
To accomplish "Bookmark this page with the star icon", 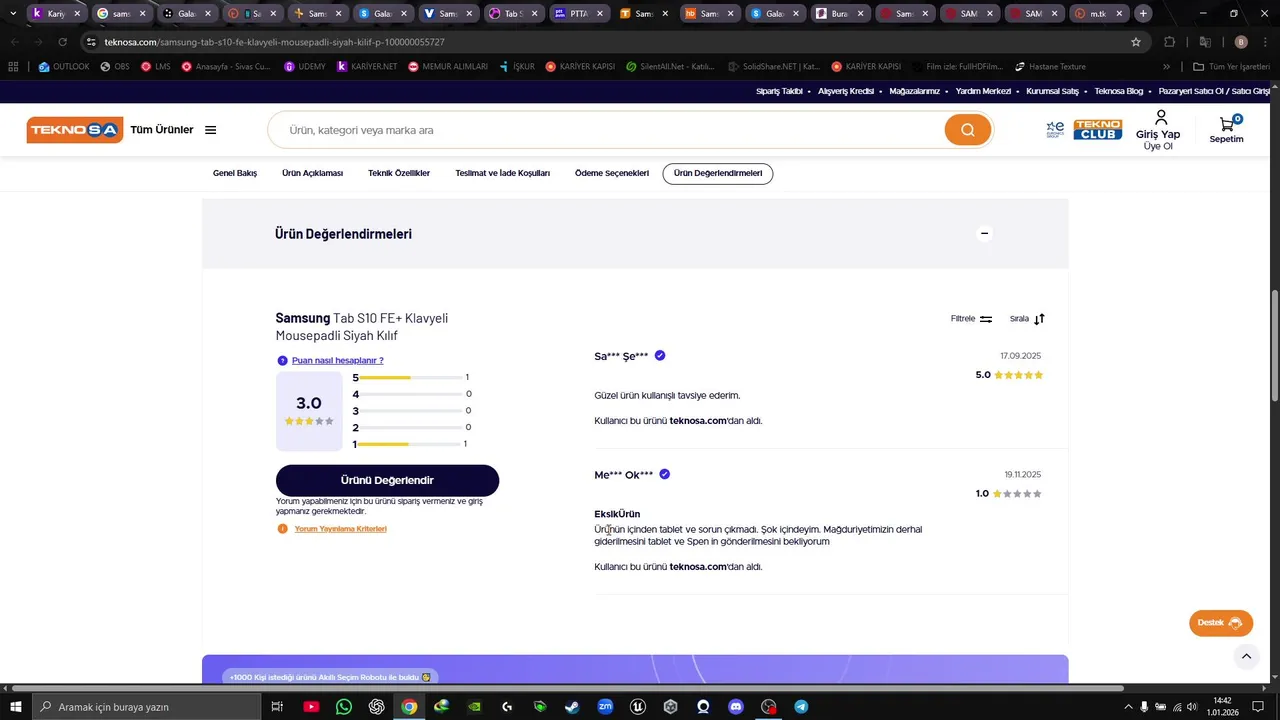I will pyautogui.click(x=1136, y=42).
